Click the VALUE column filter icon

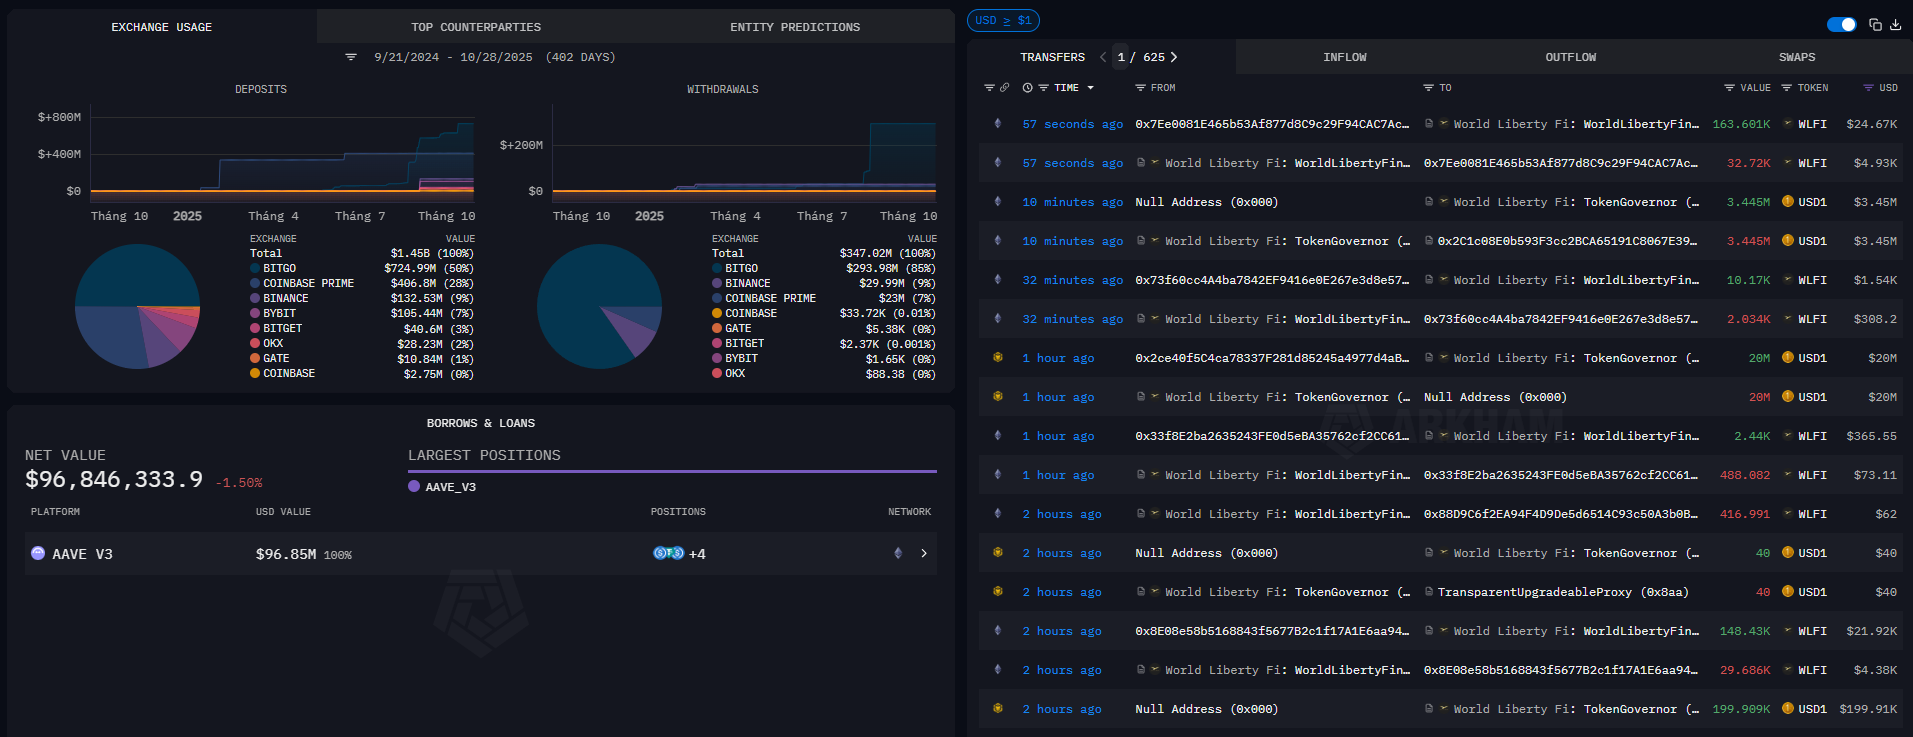(x=1729, y=88)
